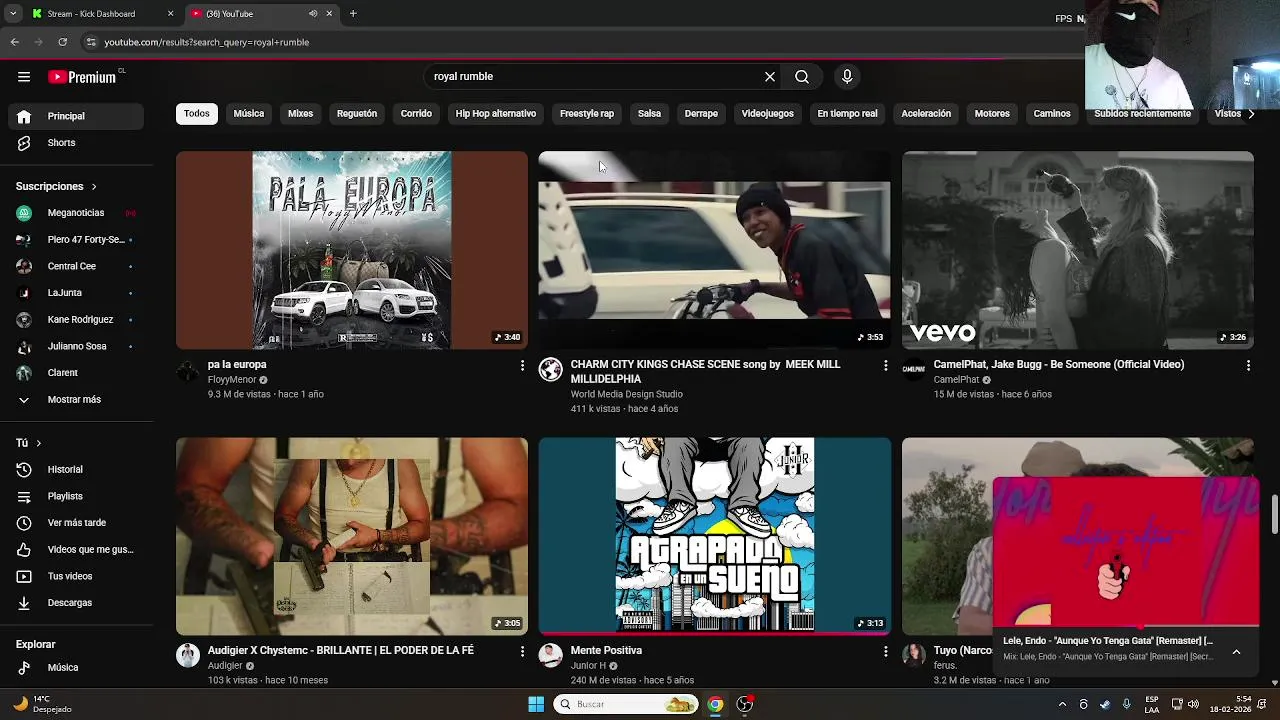This screenshot has height=720, width=1280.
Task: Open Descargas in the sidebar
Action: click(77, 603)
